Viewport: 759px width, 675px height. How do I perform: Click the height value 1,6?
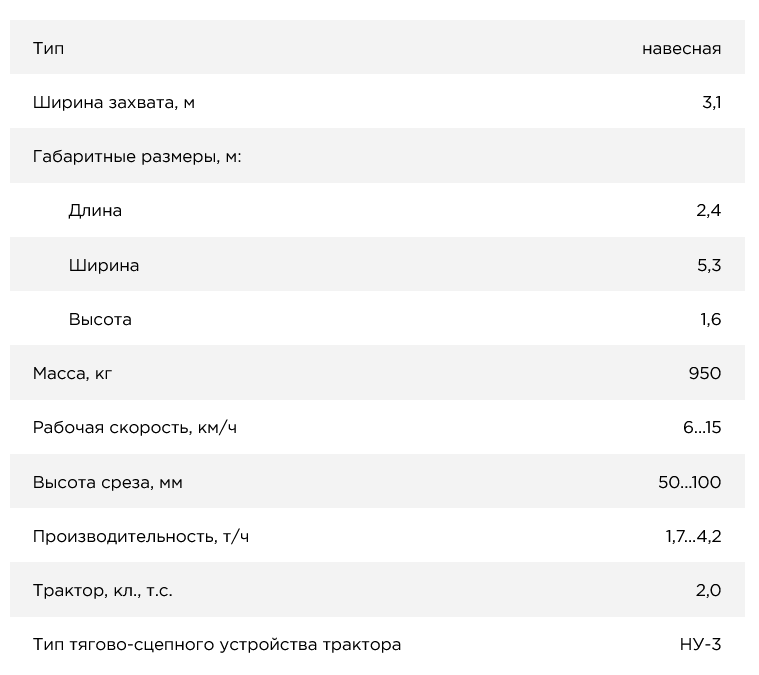click(x=710, y=319)
